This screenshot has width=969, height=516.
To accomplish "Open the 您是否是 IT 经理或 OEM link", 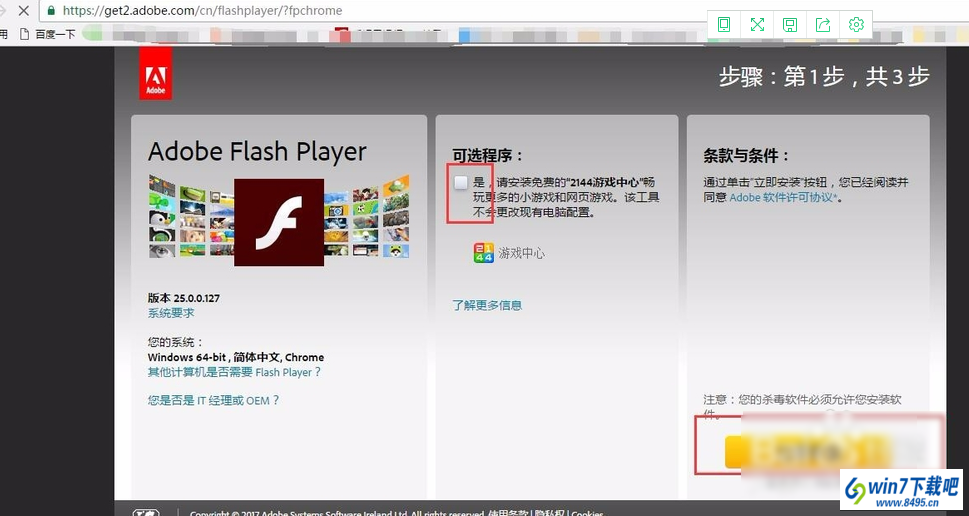I will coord(213,400).
